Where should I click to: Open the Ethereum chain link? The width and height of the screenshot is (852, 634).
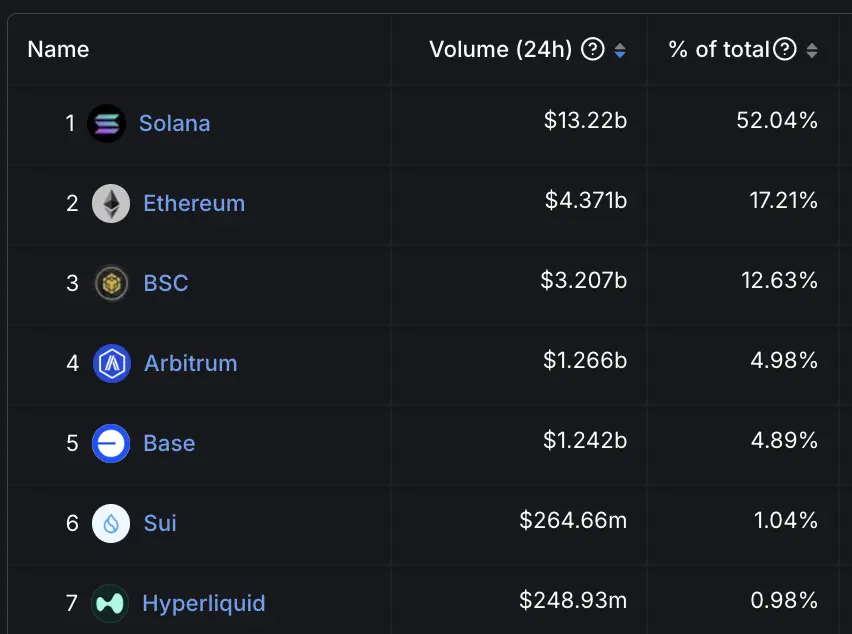(x=194, y=203)
